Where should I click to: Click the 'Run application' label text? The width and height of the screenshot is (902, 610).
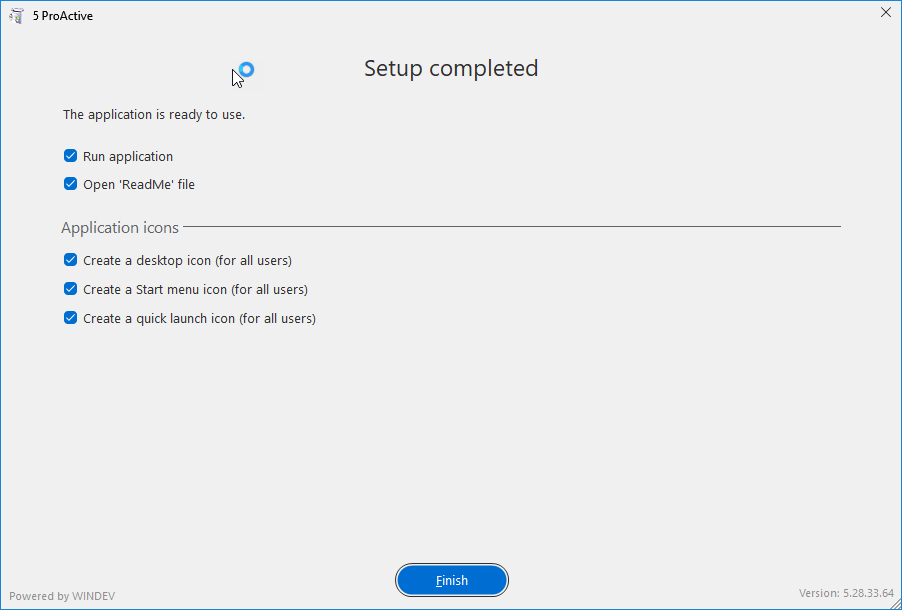[x=128, y=157]
